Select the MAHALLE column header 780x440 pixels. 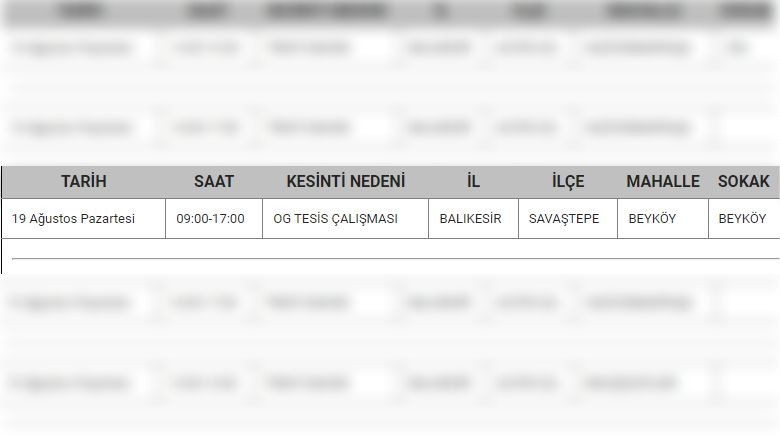click(x=663, y=181)
